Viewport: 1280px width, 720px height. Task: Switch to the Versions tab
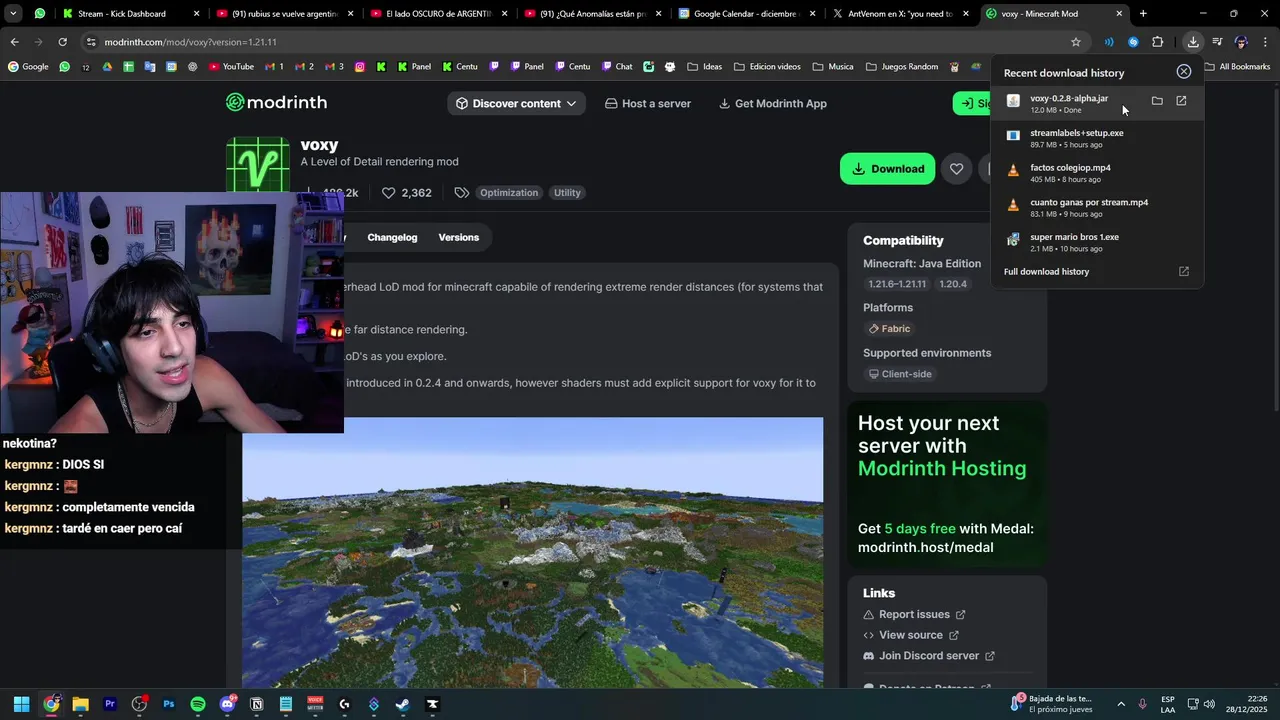click(459, 237)
